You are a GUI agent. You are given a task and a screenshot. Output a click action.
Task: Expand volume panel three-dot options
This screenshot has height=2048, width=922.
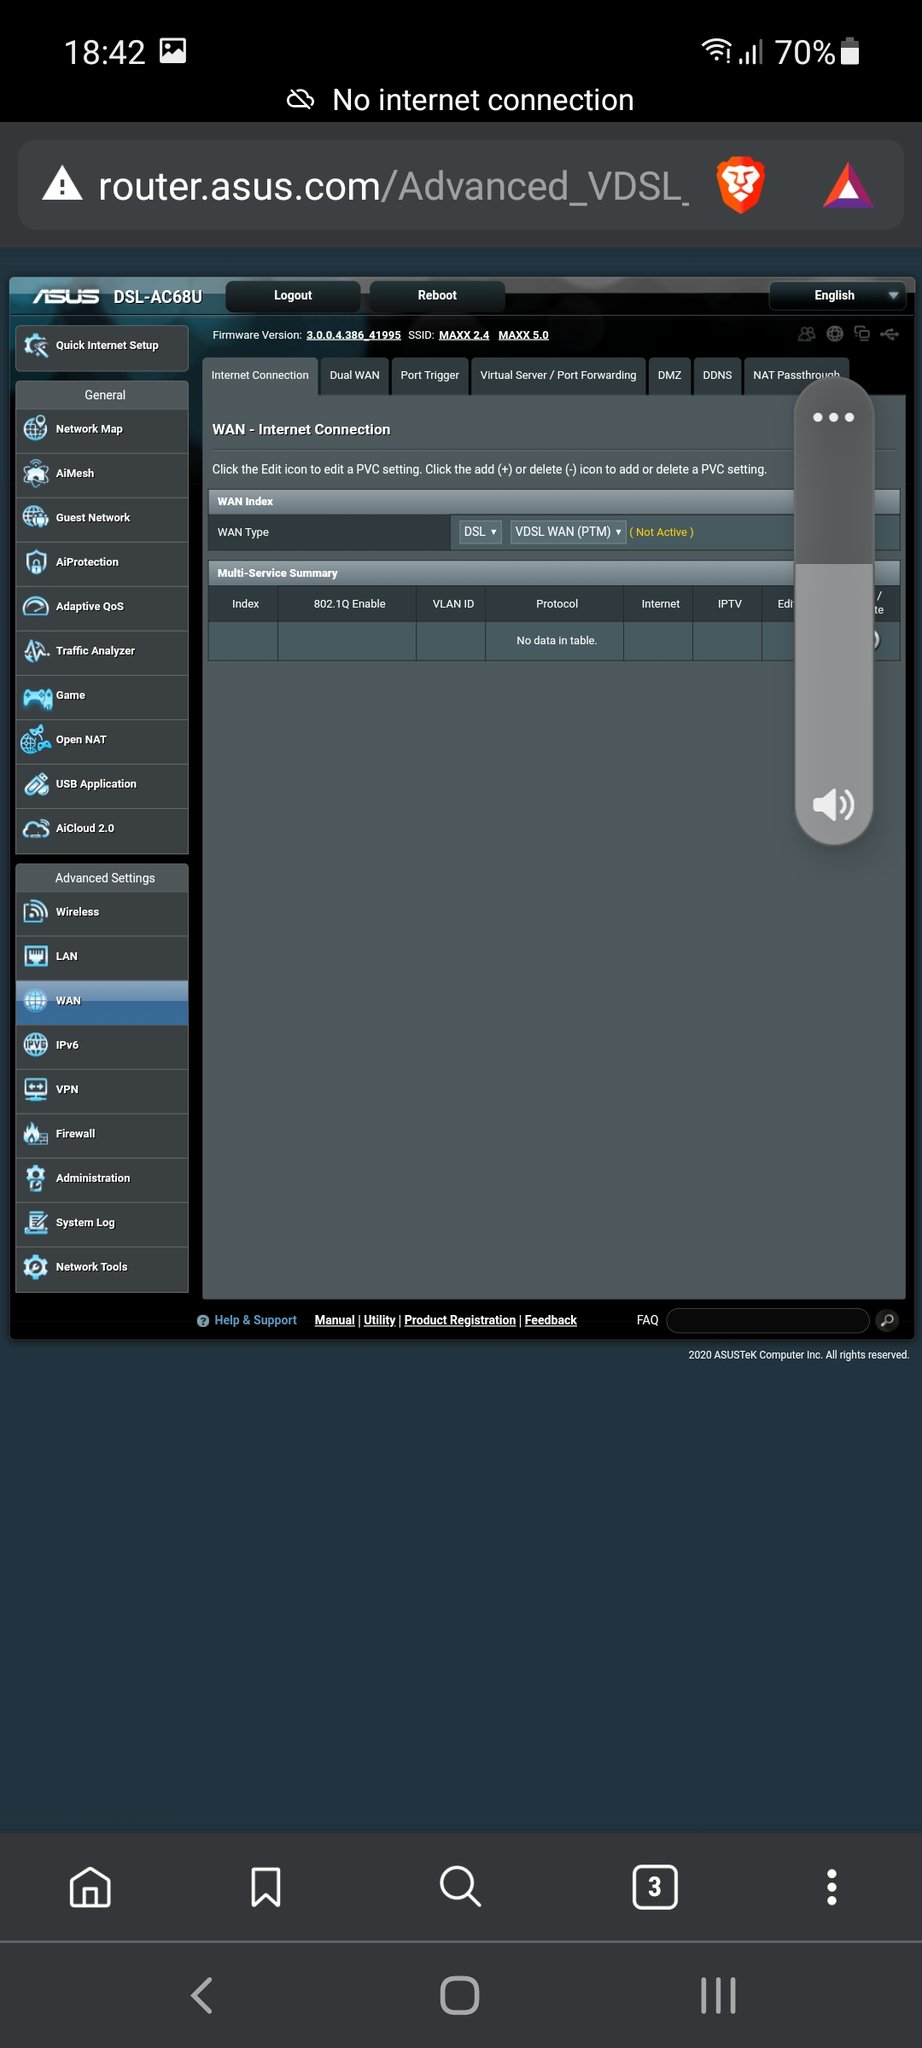(834, 417)
